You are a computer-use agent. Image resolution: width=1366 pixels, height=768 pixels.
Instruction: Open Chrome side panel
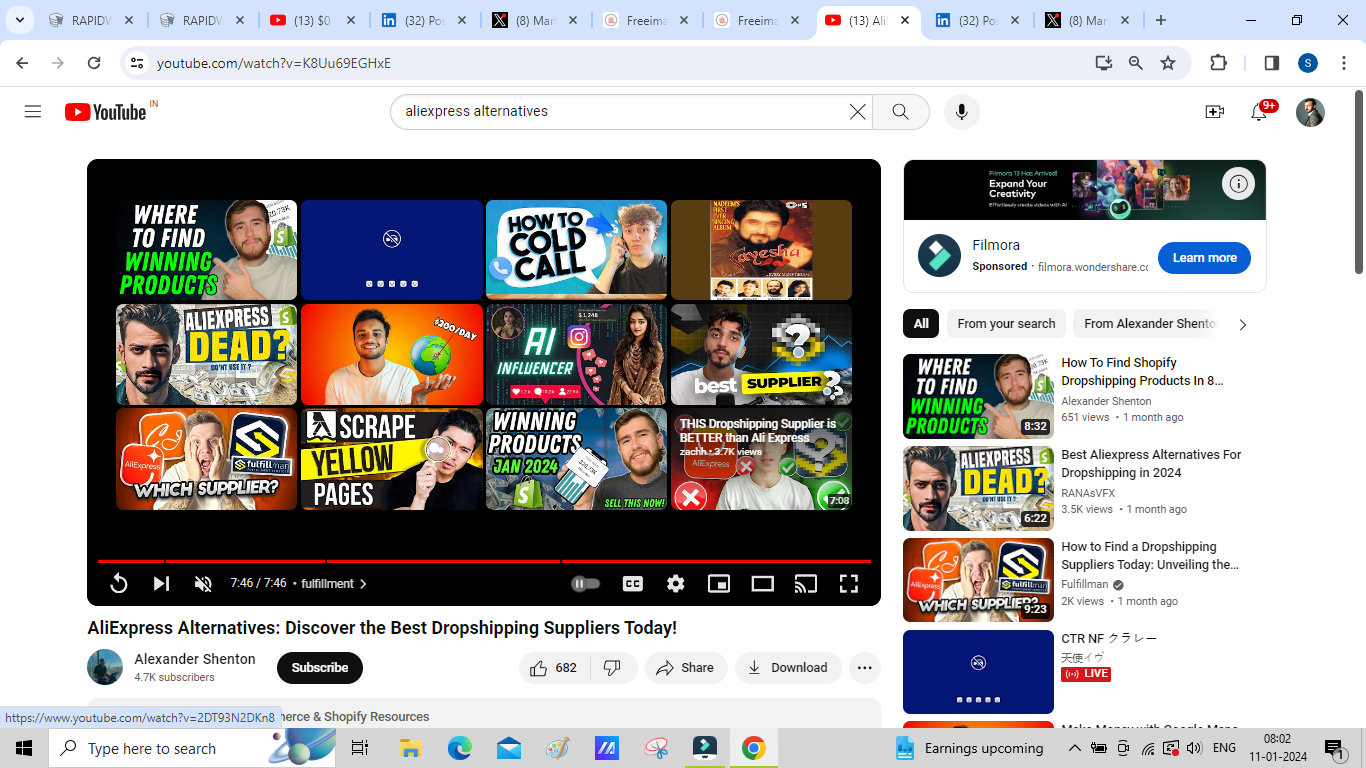coord(1272,63)
